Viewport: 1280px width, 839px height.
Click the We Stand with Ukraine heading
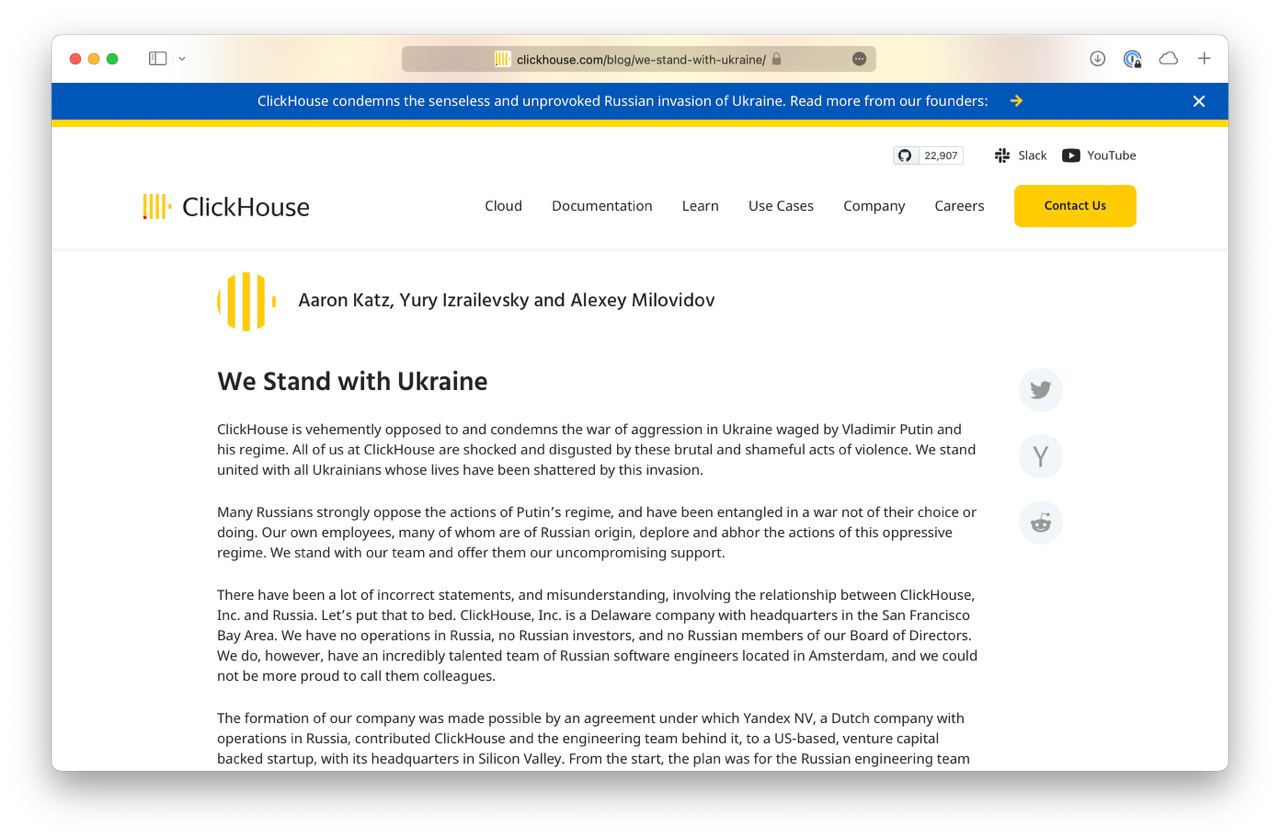point(352,381)
